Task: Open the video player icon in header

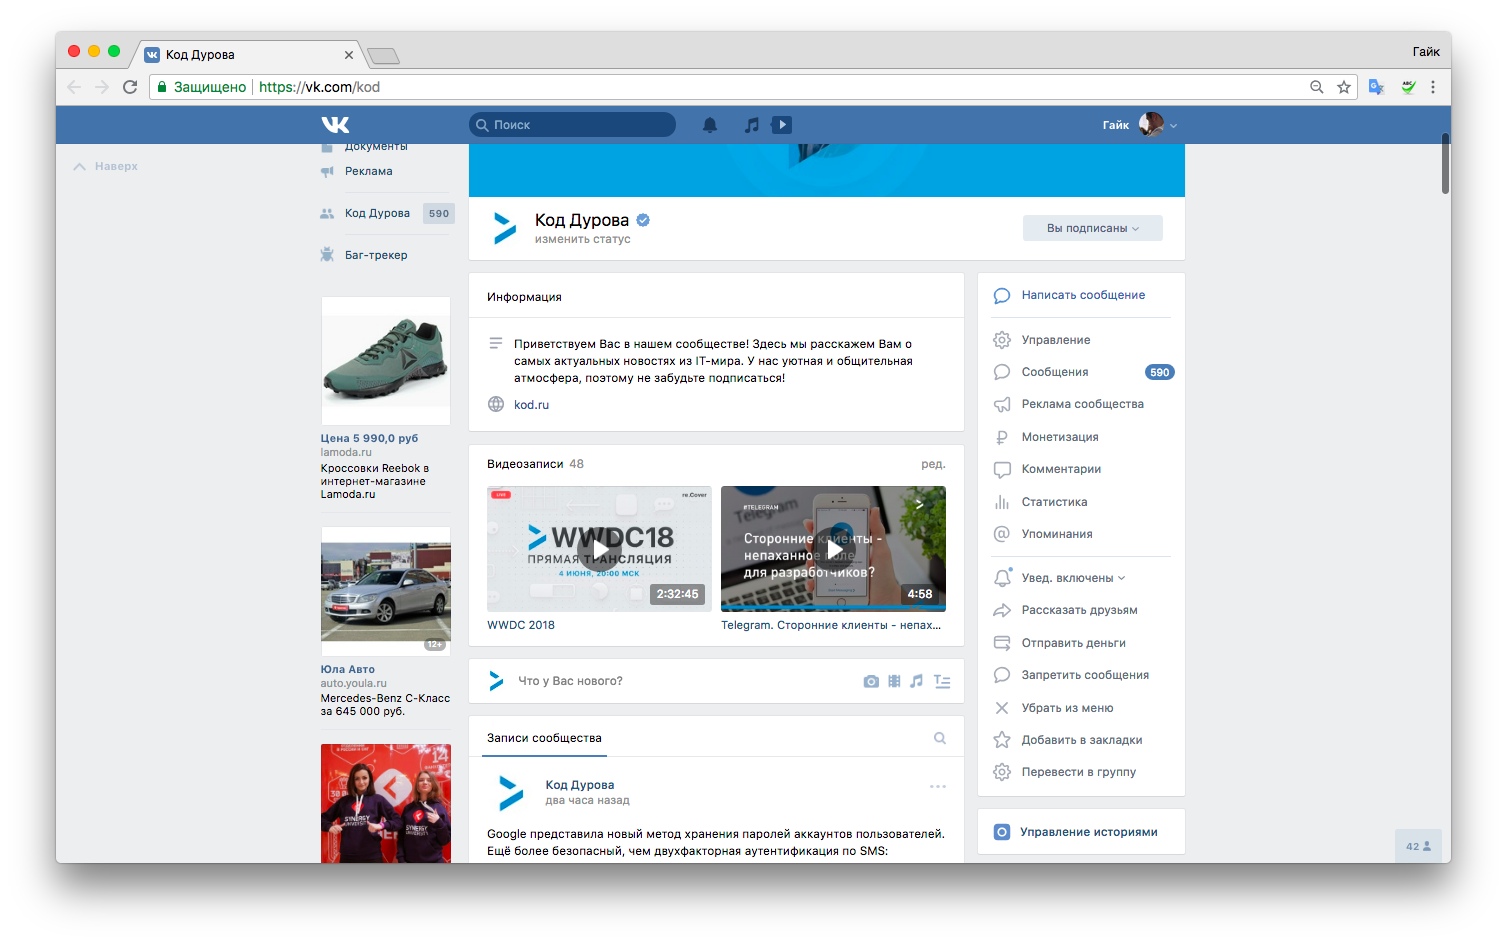Action: click(782, 125)
